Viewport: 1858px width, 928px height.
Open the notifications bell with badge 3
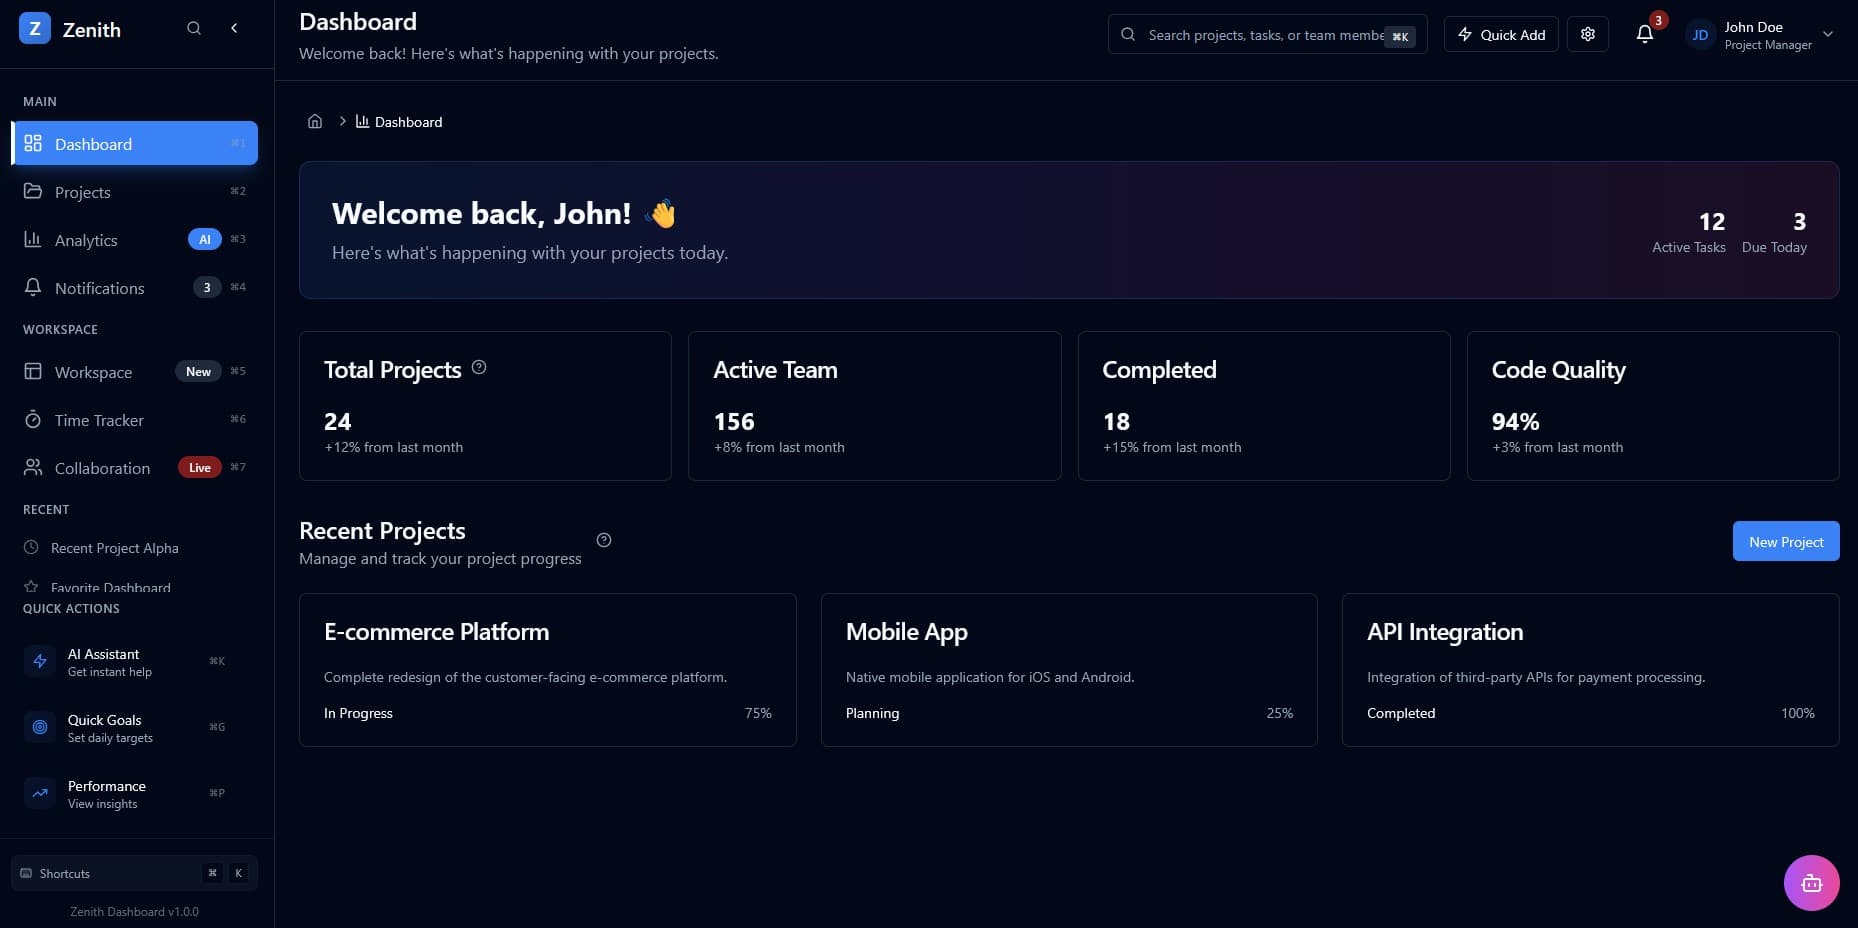pyautogui.click(x=1643, y=33)
